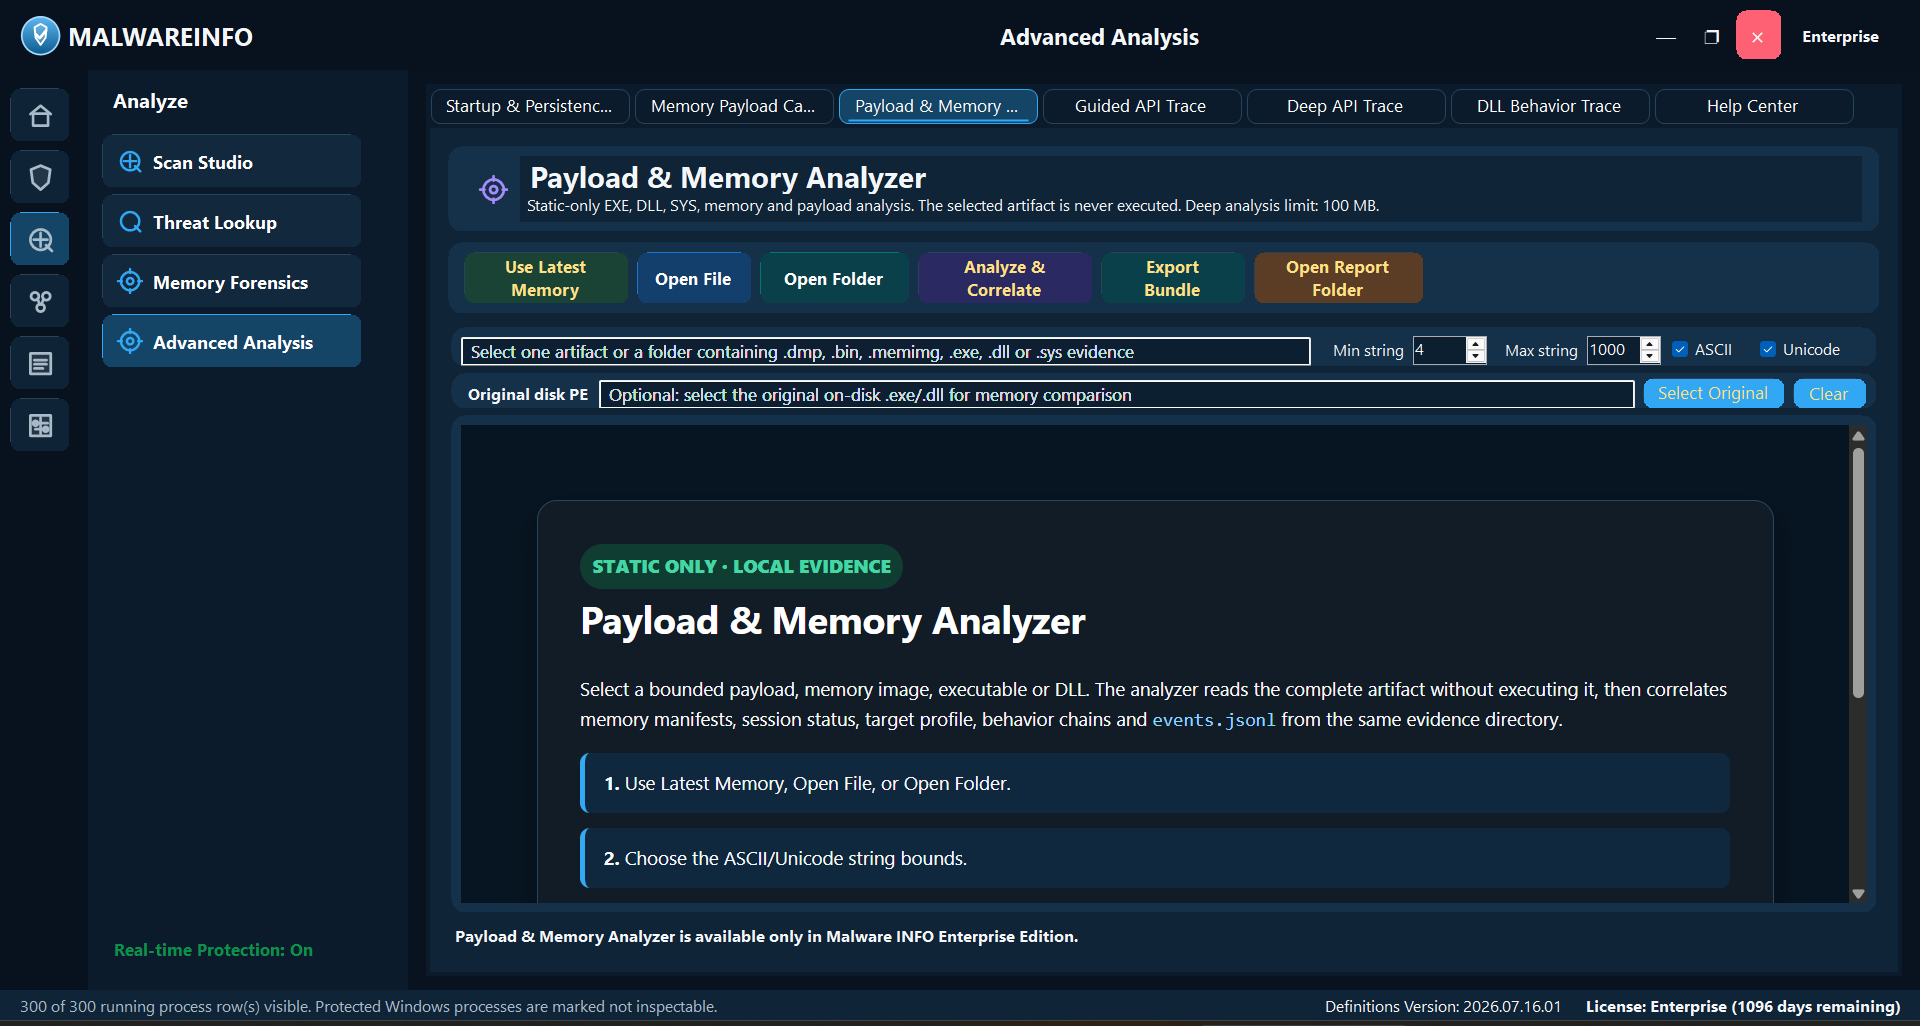
Task: Click the Enterprise edition label
Action: [x=1840, y=37]
